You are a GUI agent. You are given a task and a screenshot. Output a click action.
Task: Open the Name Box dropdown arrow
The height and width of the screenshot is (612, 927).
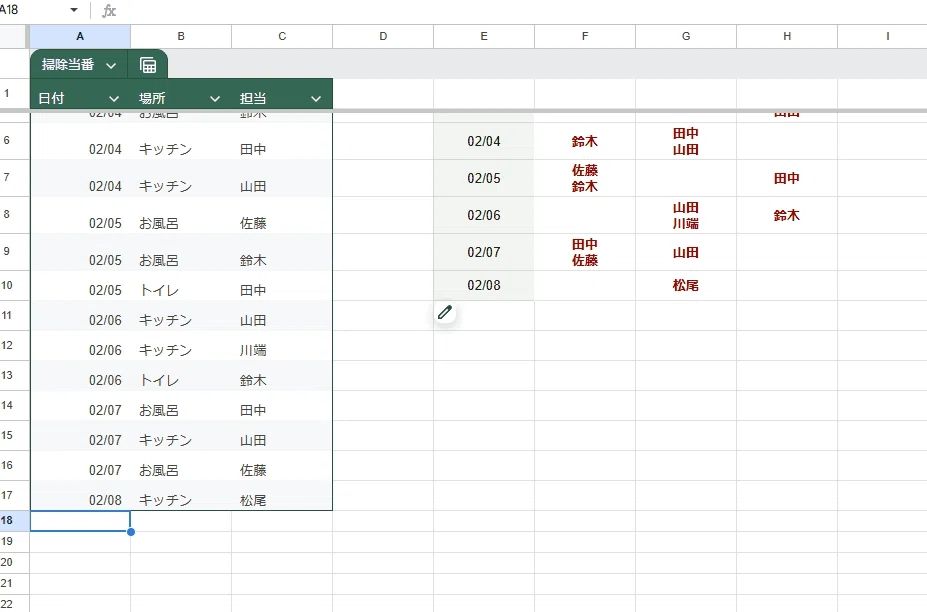[74, 10]
